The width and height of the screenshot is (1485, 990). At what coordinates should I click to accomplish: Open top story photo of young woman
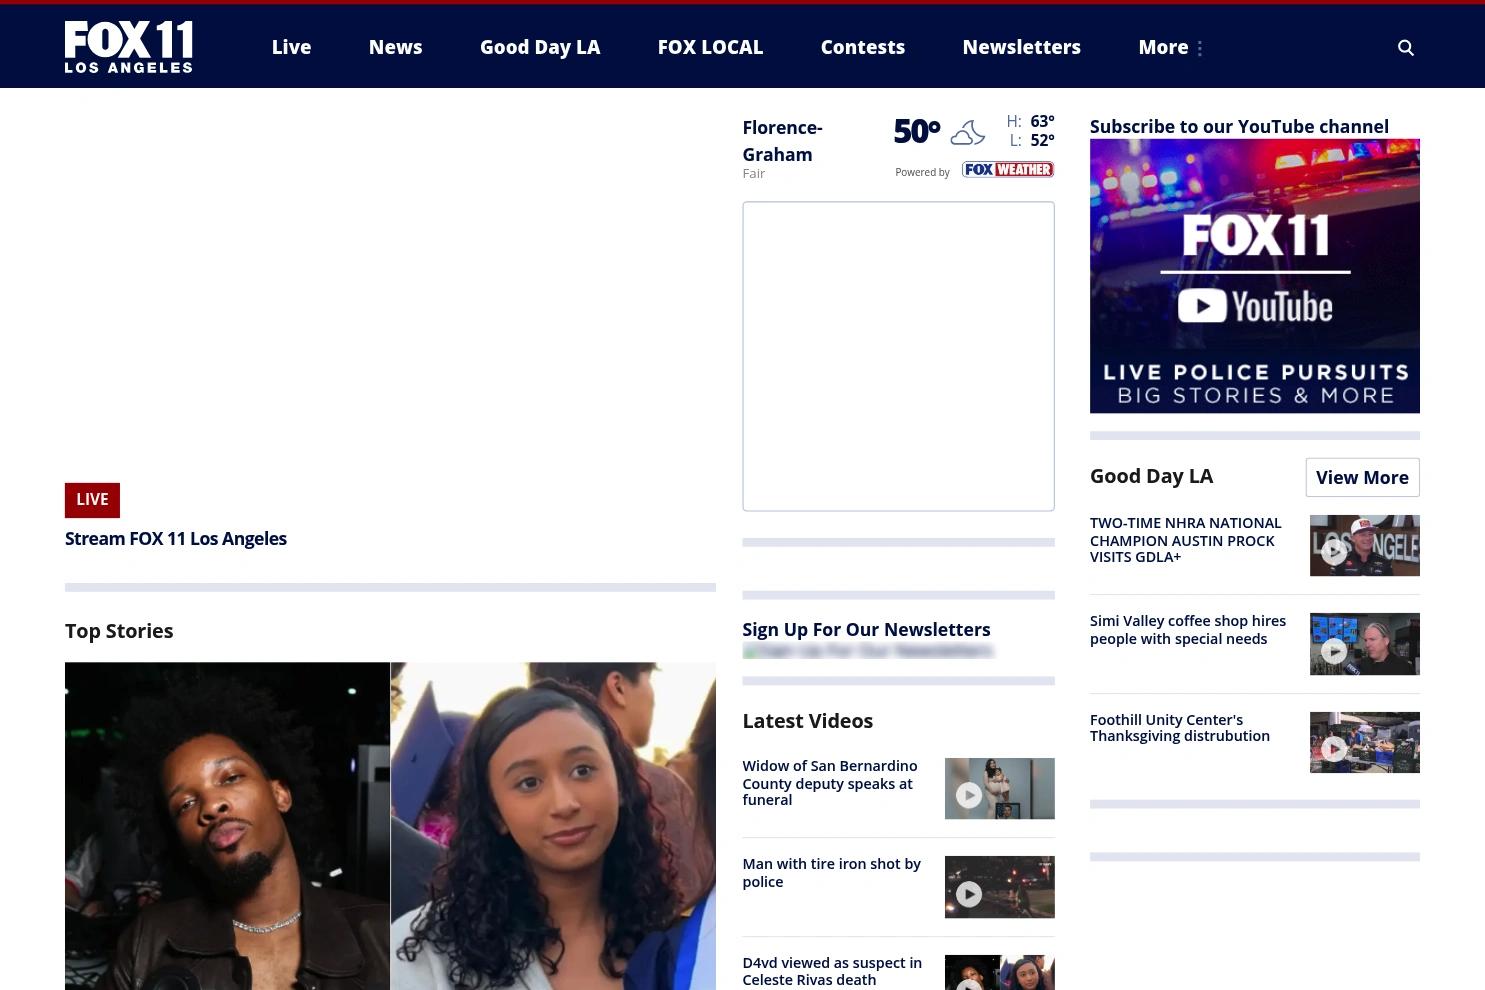tap(553, 826)
